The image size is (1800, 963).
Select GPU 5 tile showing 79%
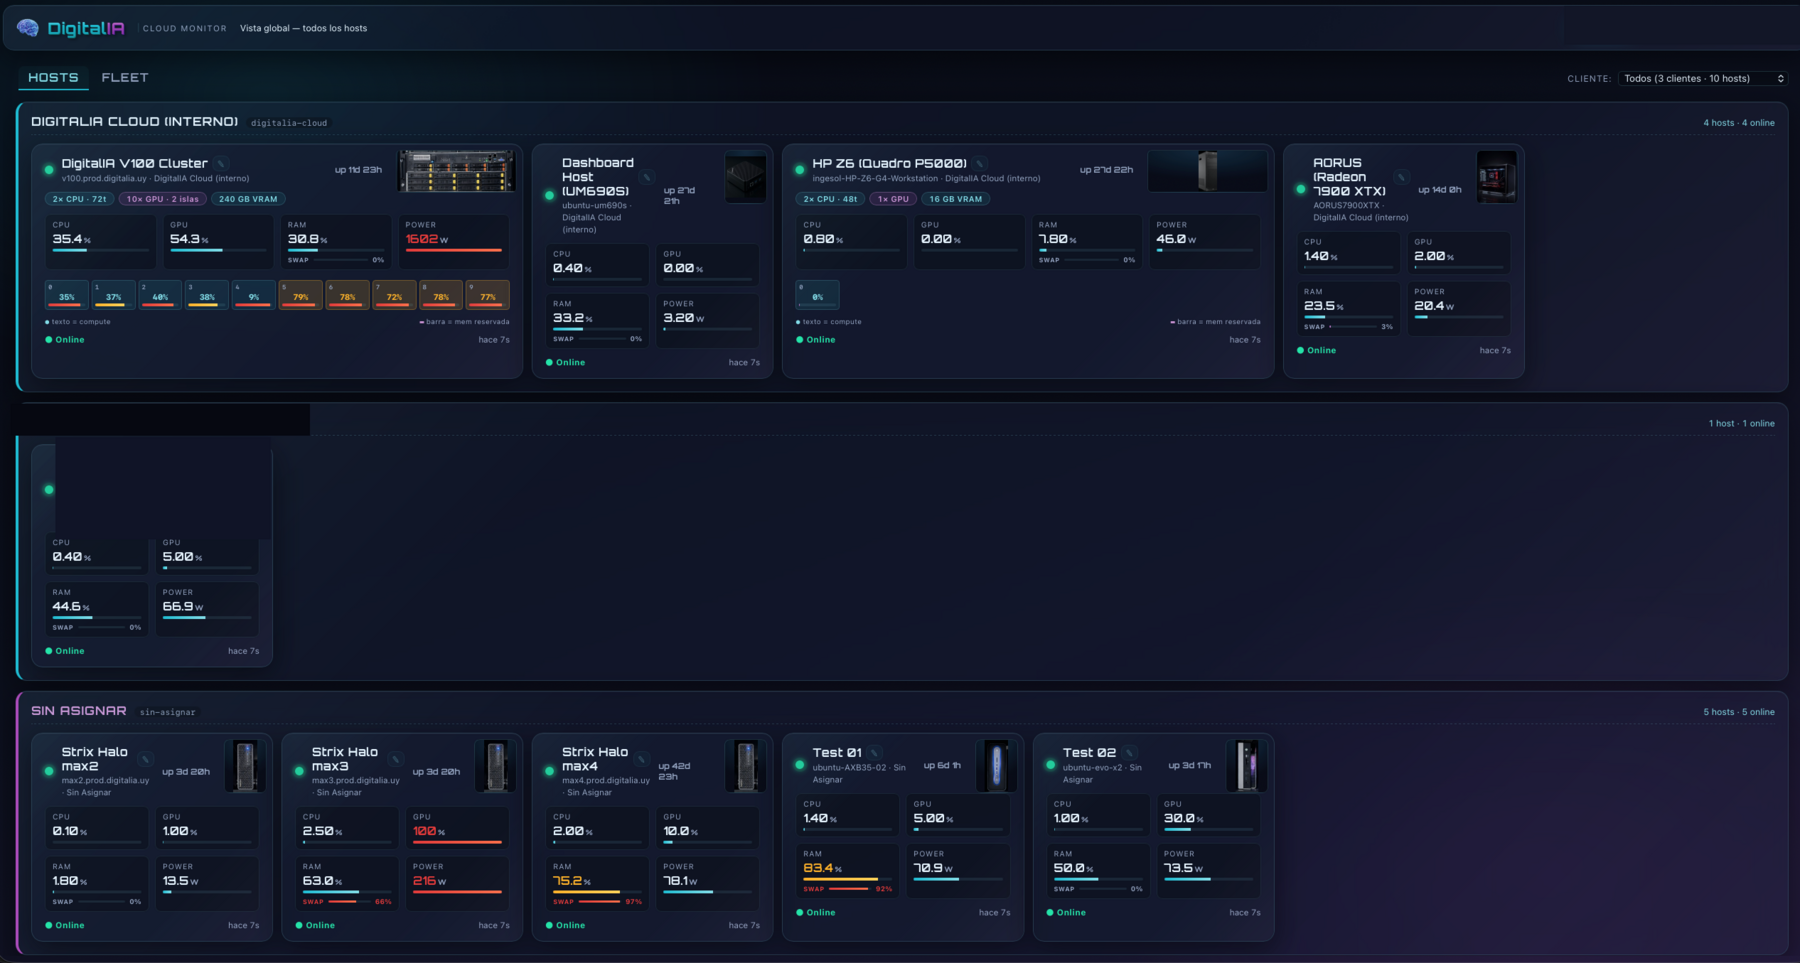(x=300, y=294)
